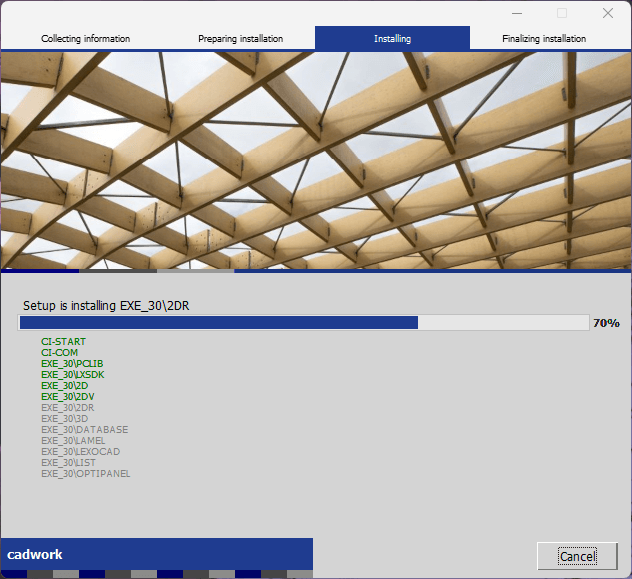Screen dimensions: 632x579
Task: Click the EXE_30\PCLIB list entry
Action: (72, 363)
